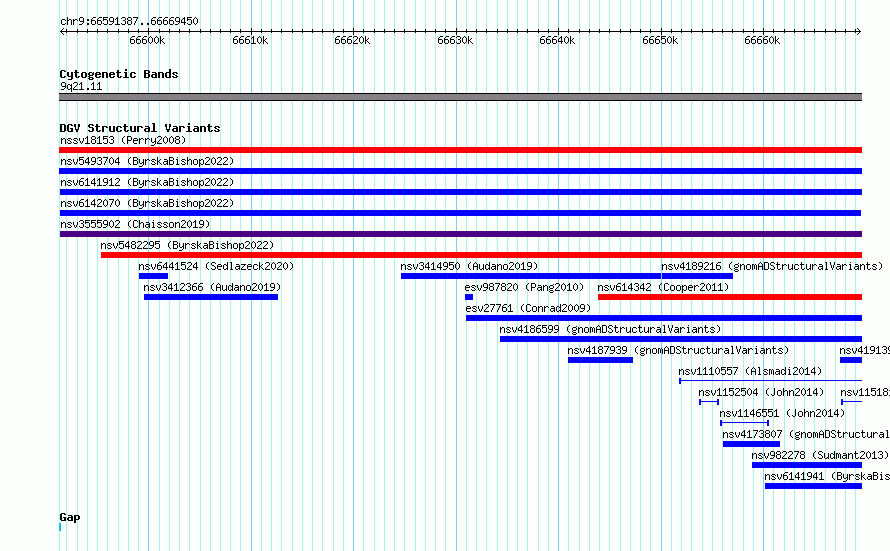Open esv27761 (Conrad2009) label
The height and width of the screenshot is (551, 890).
(528, 308)
